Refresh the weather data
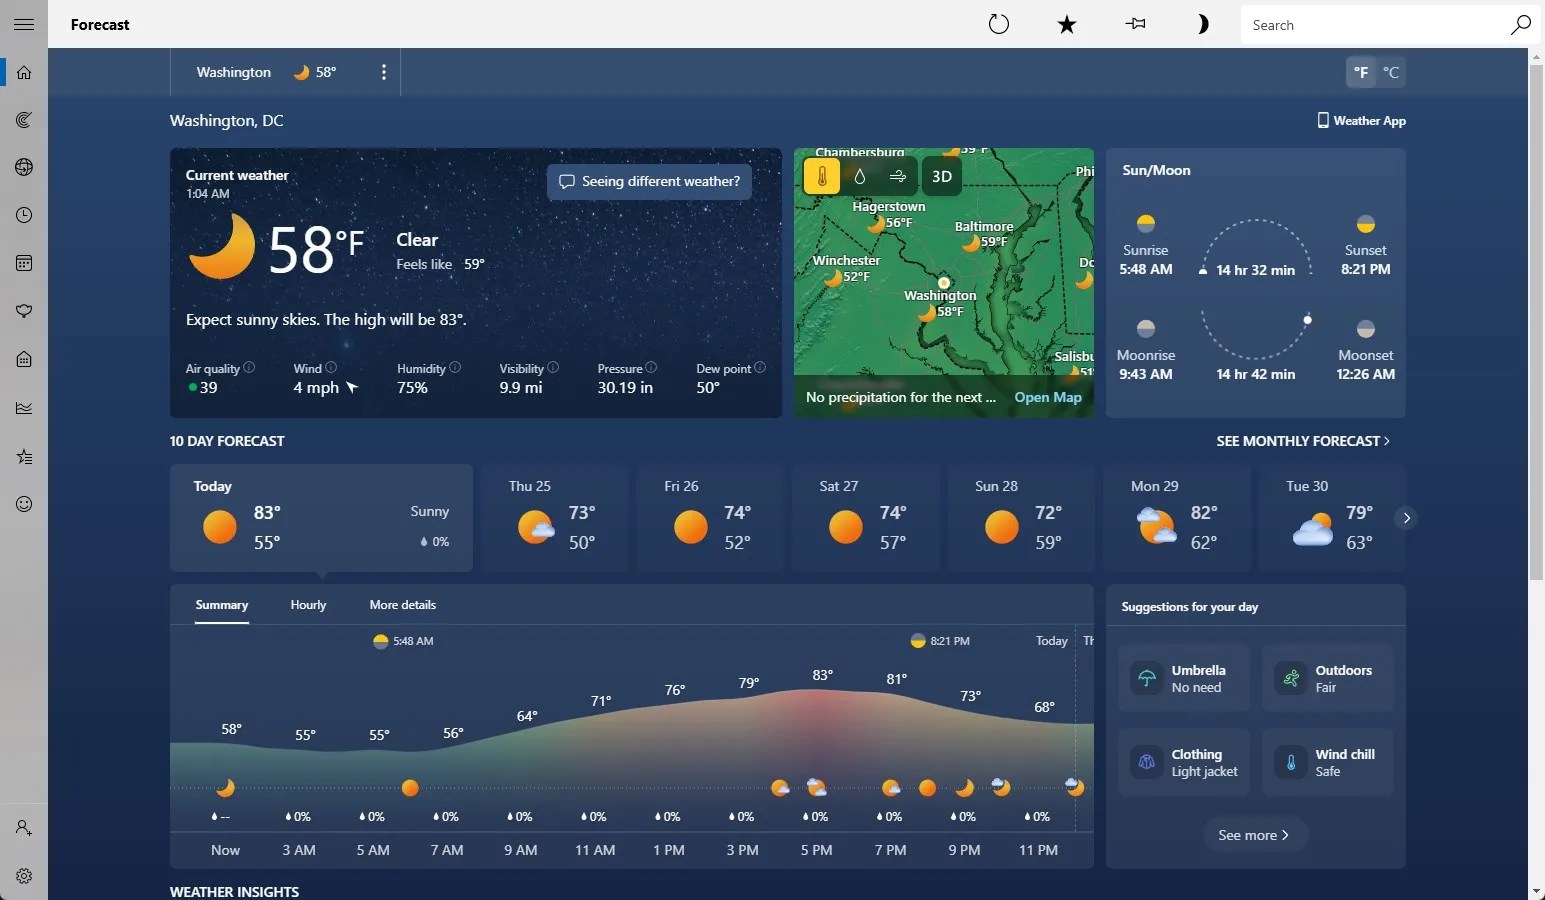1545x900 pixels. click(999, 24)
